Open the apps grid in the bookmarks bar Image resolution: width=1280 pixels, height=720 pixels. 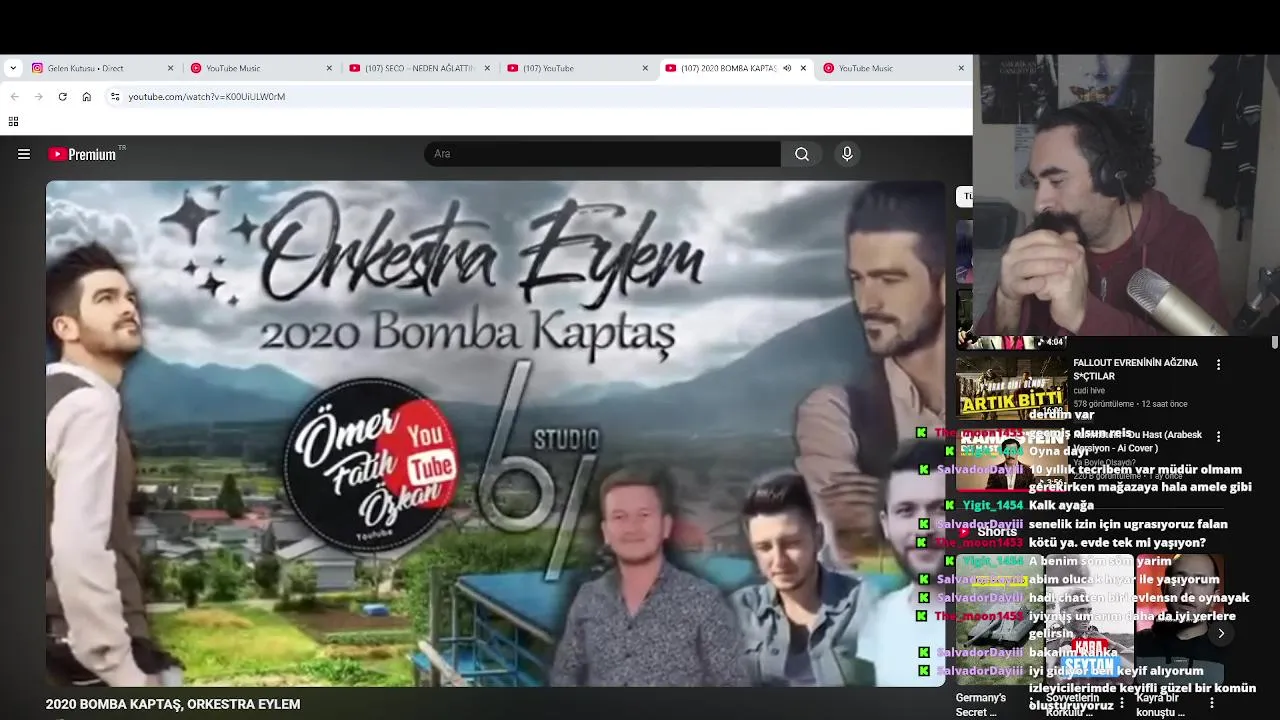13,122
